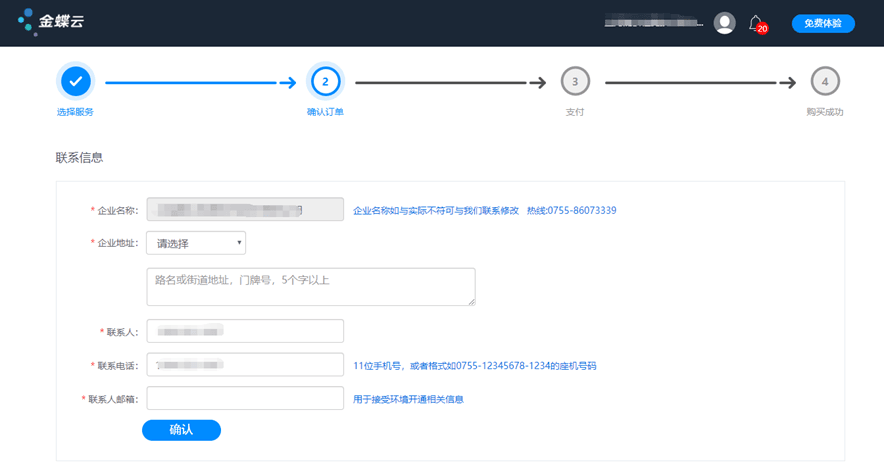884x475 pixels.
Task: Select step 3 支付 circle
Action: coord(575,82)
